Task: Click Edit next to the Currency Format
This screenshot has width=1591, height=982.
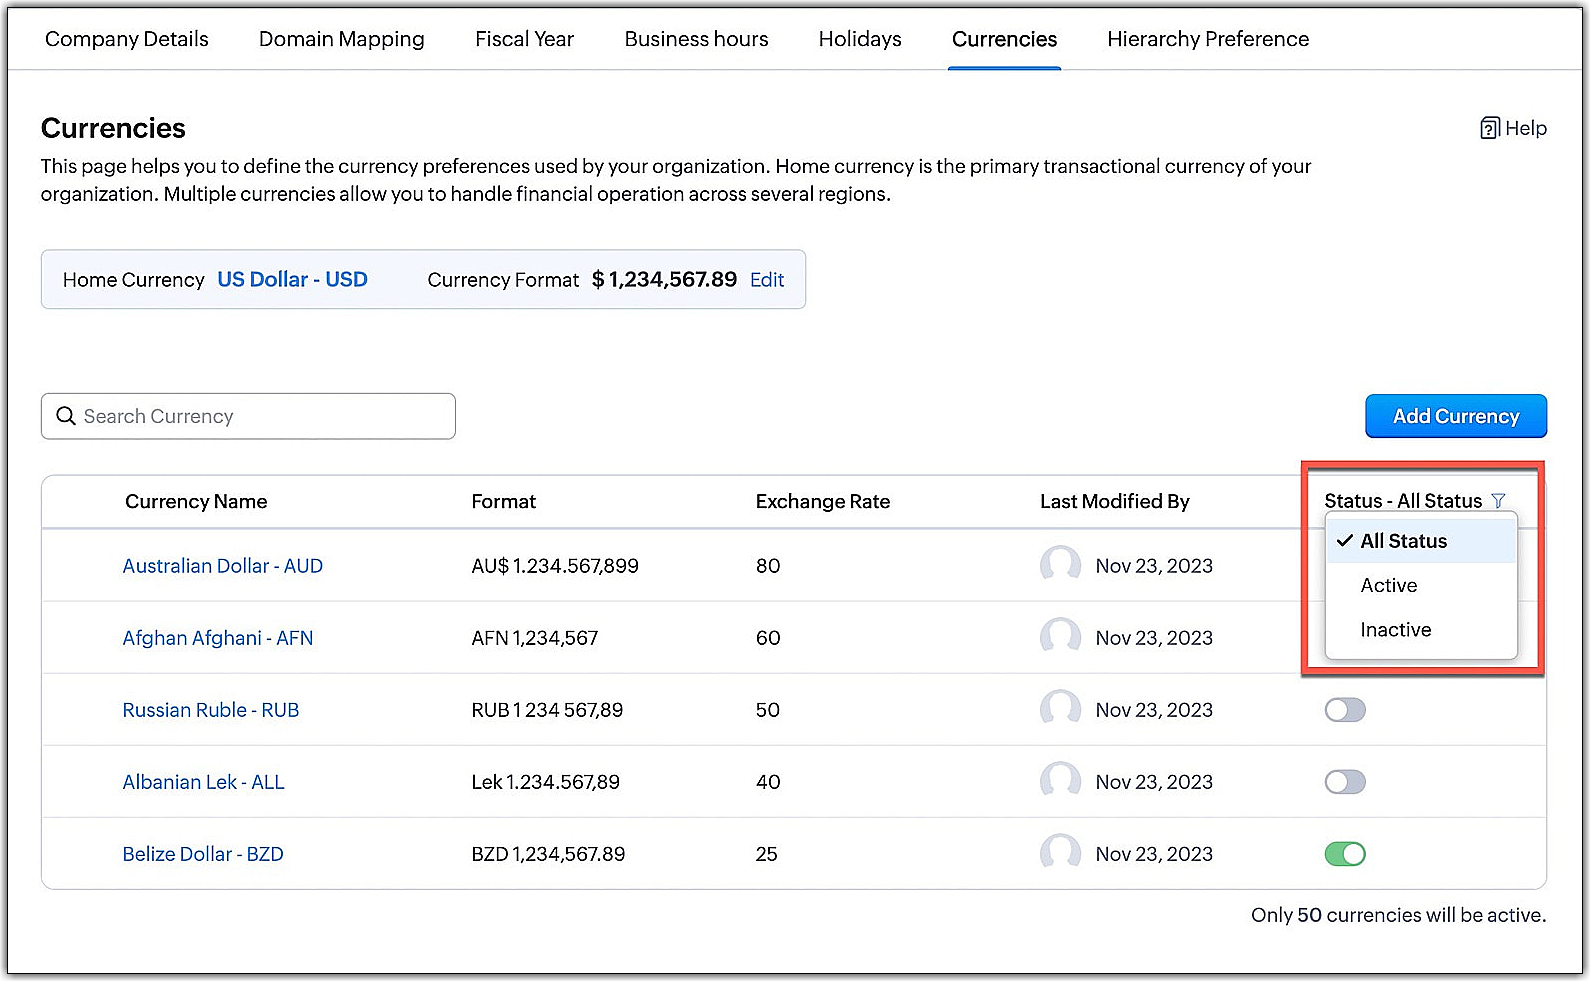Action: pos(767,280)
